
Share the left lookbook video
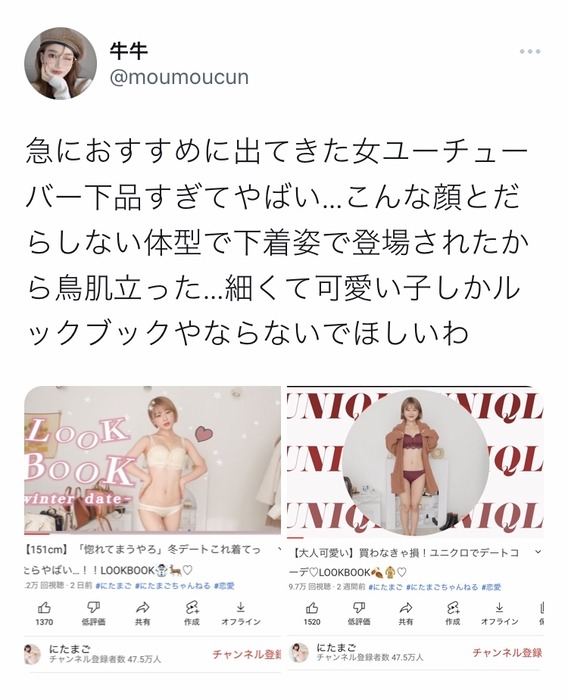(142, 613)
